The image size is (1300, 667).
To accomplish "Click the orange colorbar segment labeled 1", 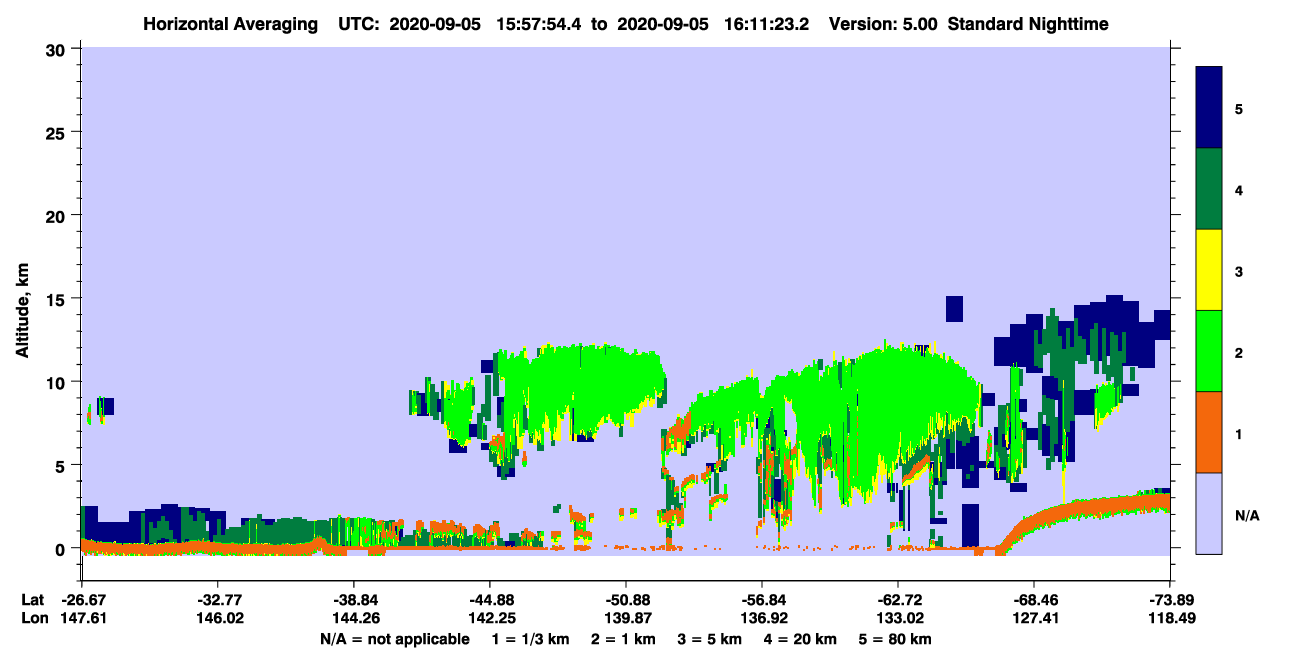I will tap(1209, 432).
